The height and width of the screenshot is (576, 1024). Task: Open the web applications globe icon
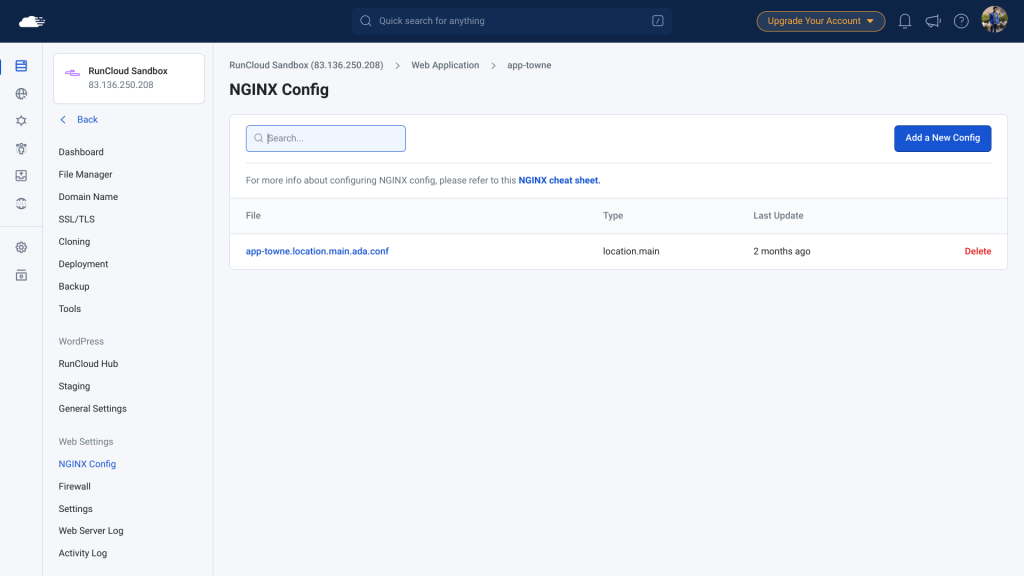[21, 93]
